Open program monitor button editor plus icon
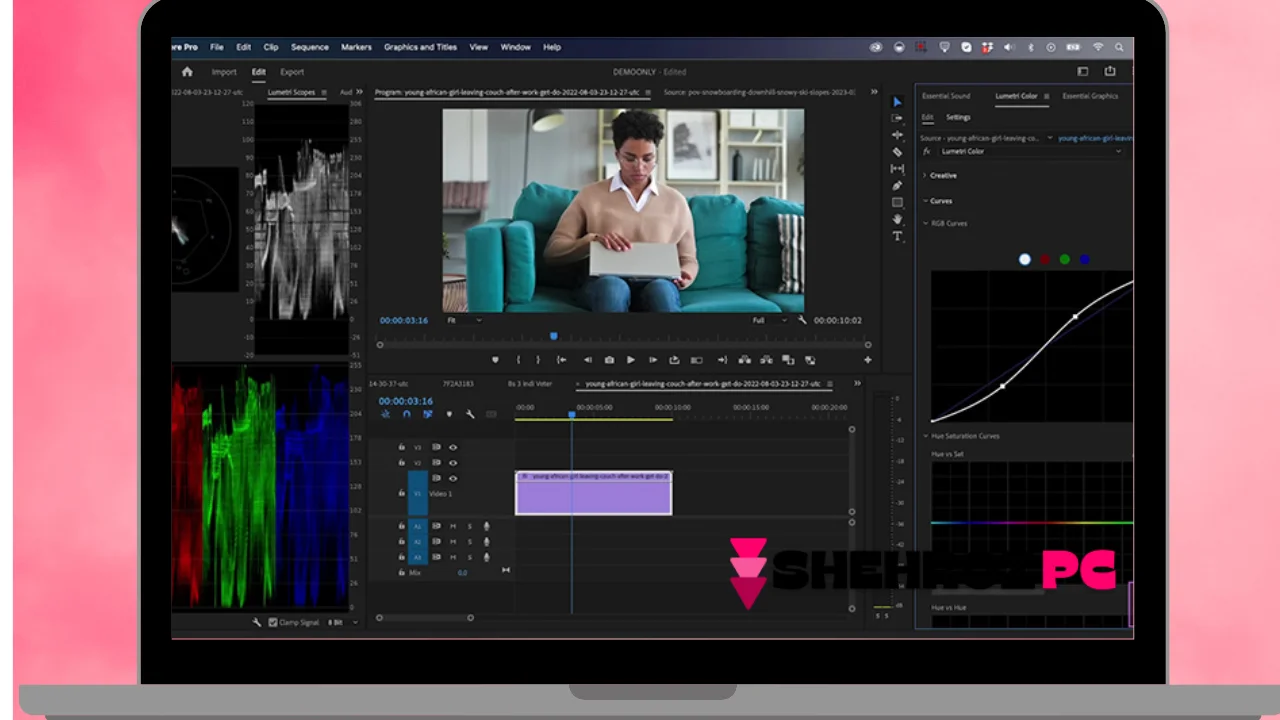This screenshot has width=1280, height=720. coord(867,360)
